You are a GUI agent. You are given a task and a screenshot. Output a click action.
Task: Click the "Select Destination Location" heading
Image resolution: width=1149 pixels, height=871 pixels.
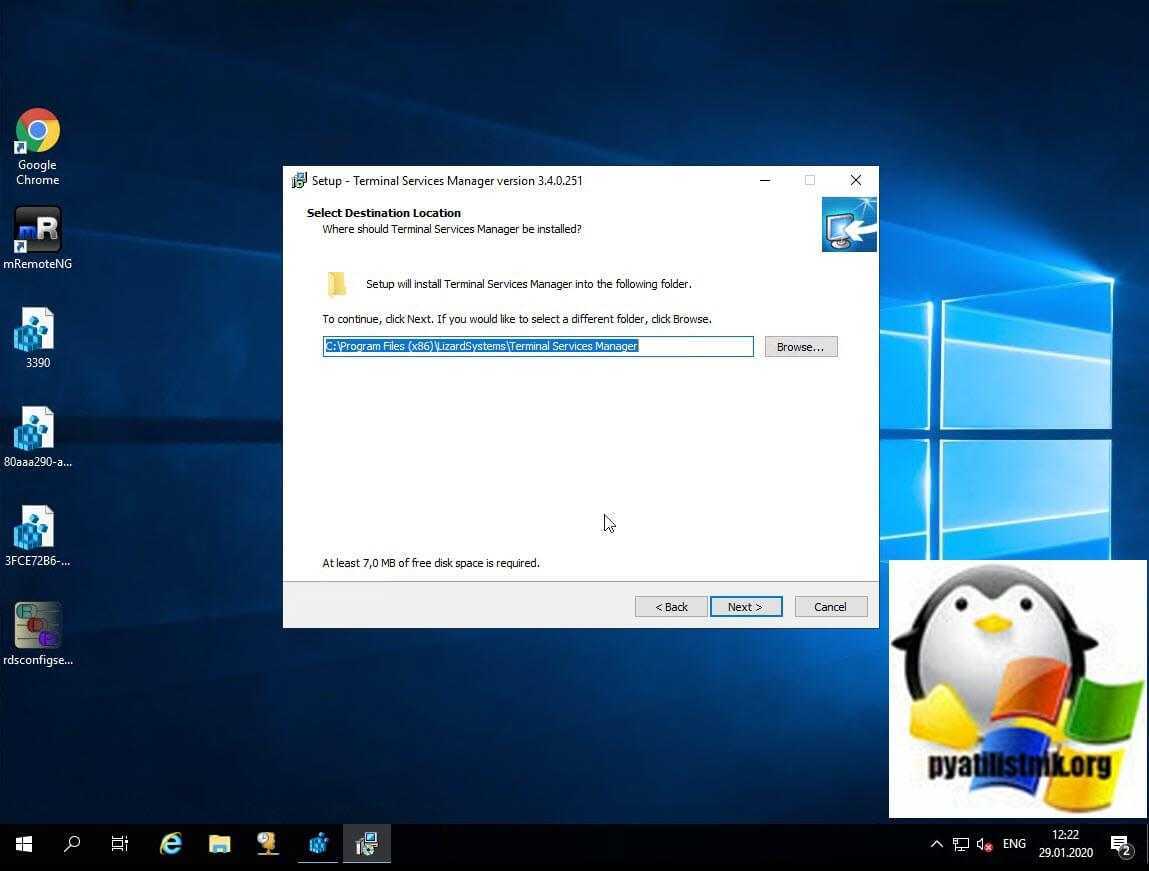pyautogui.click(x=383, y=213)
